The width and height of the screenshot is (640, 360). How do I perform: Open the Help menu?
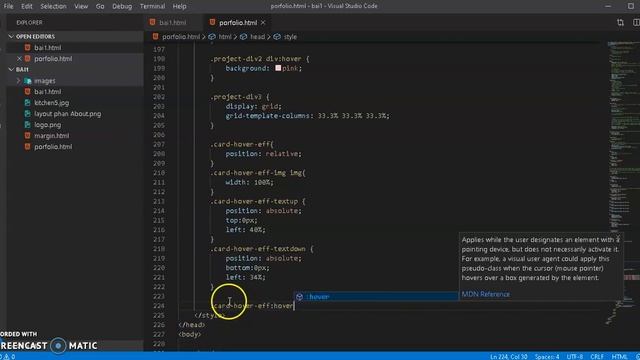pos(179,6)
